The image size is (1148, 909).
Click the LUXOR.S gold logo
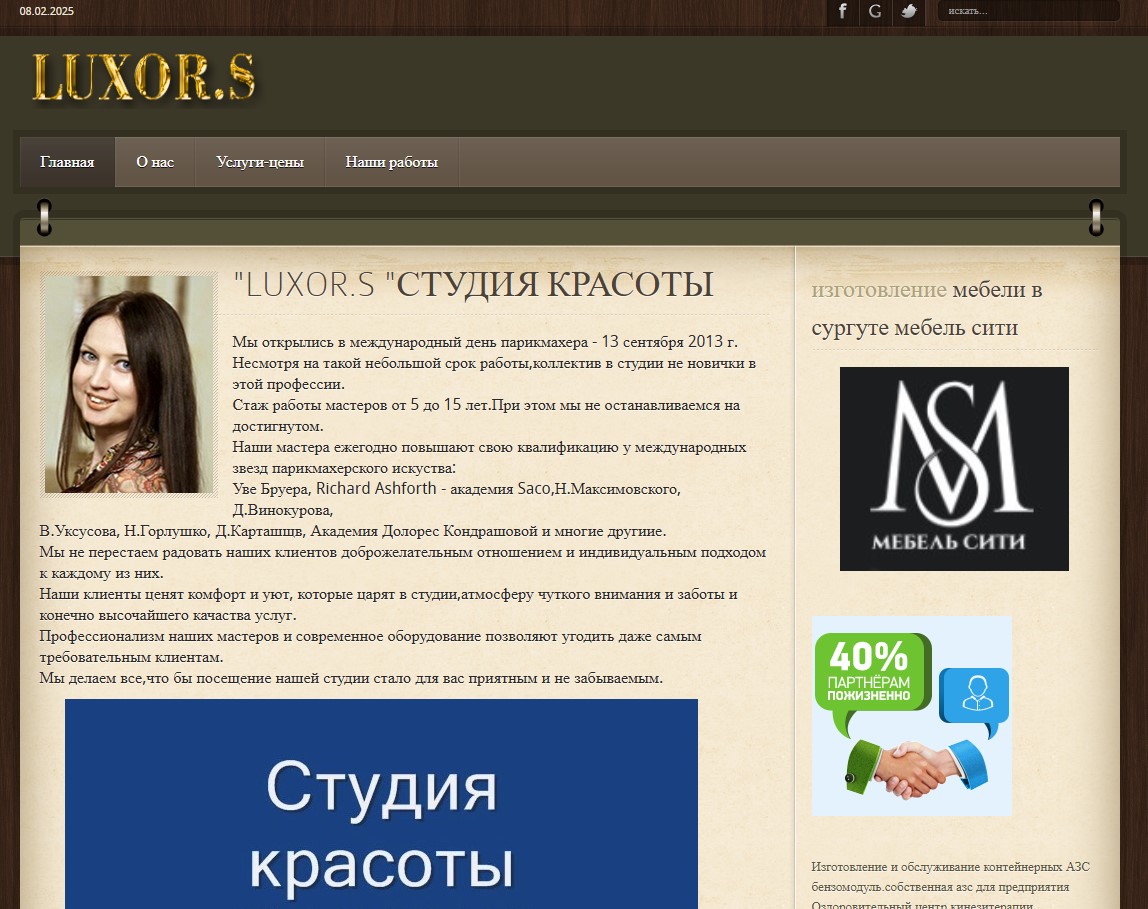point(144,78)
